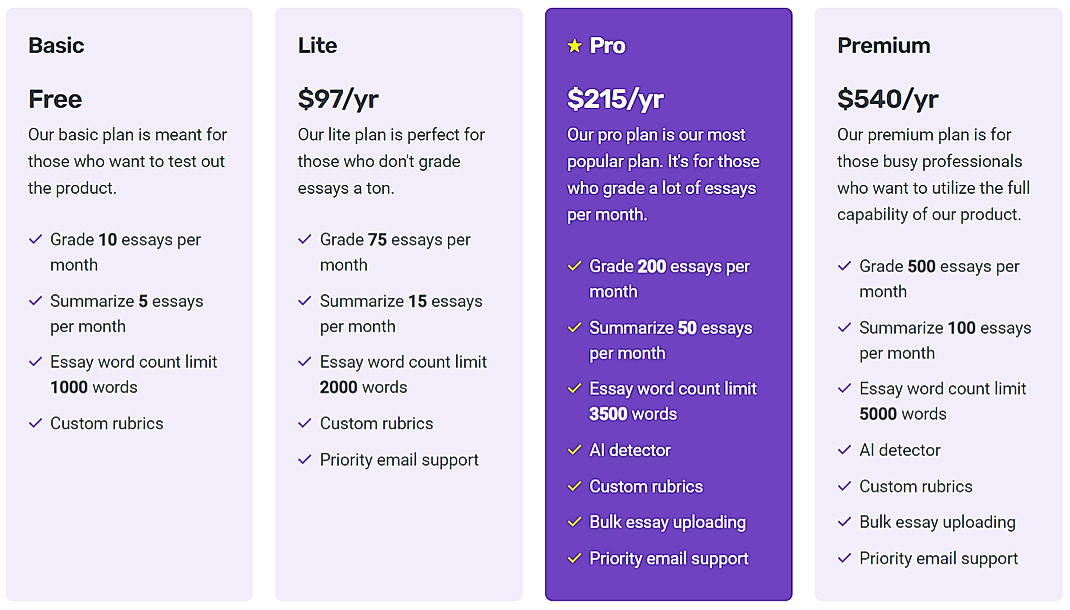Viewport: 1070px width, 610px height.
Task: Select the Free price label on Basic
Action: click(54, 99)
